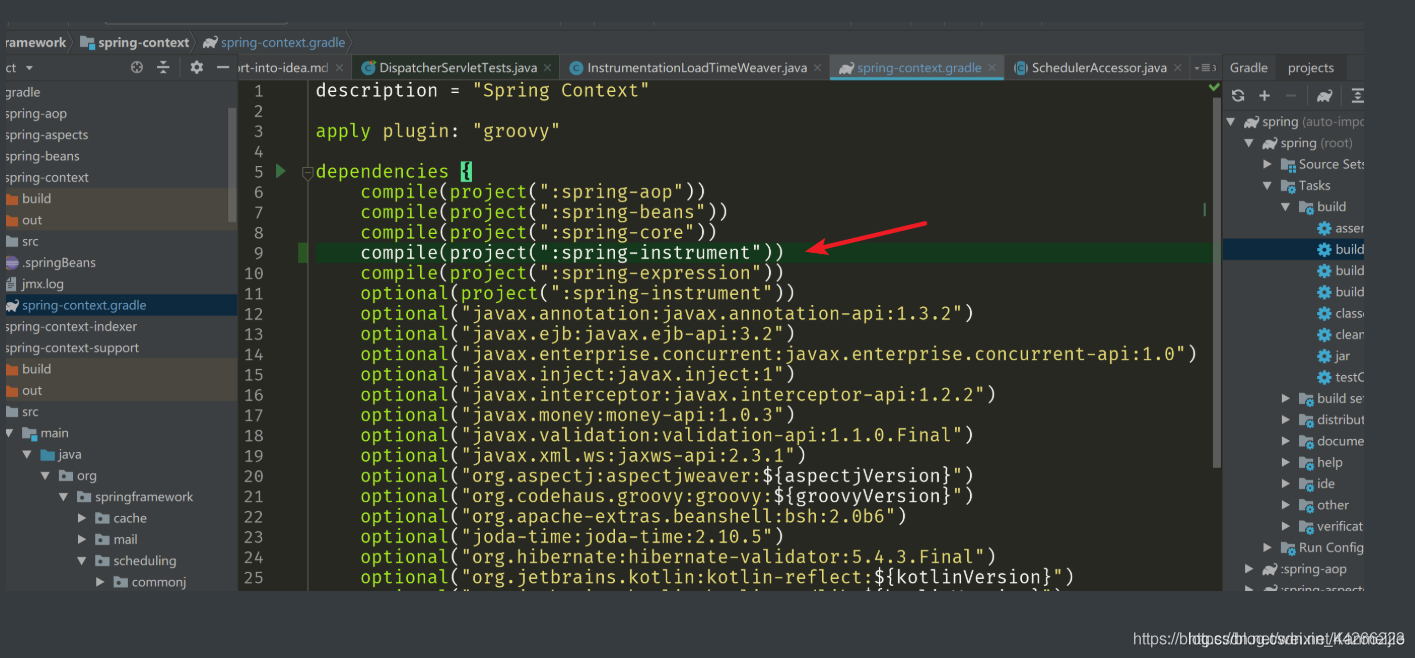The height and width of the screenshot is (658, 1415).
Task: Click spring-context.gradle breadcrumb in the navigation bar
Action: coord(274,42)
